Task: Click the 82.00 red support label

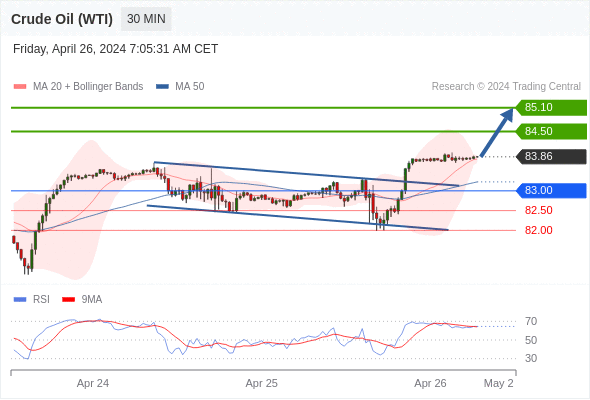Action: pos(538,230)
